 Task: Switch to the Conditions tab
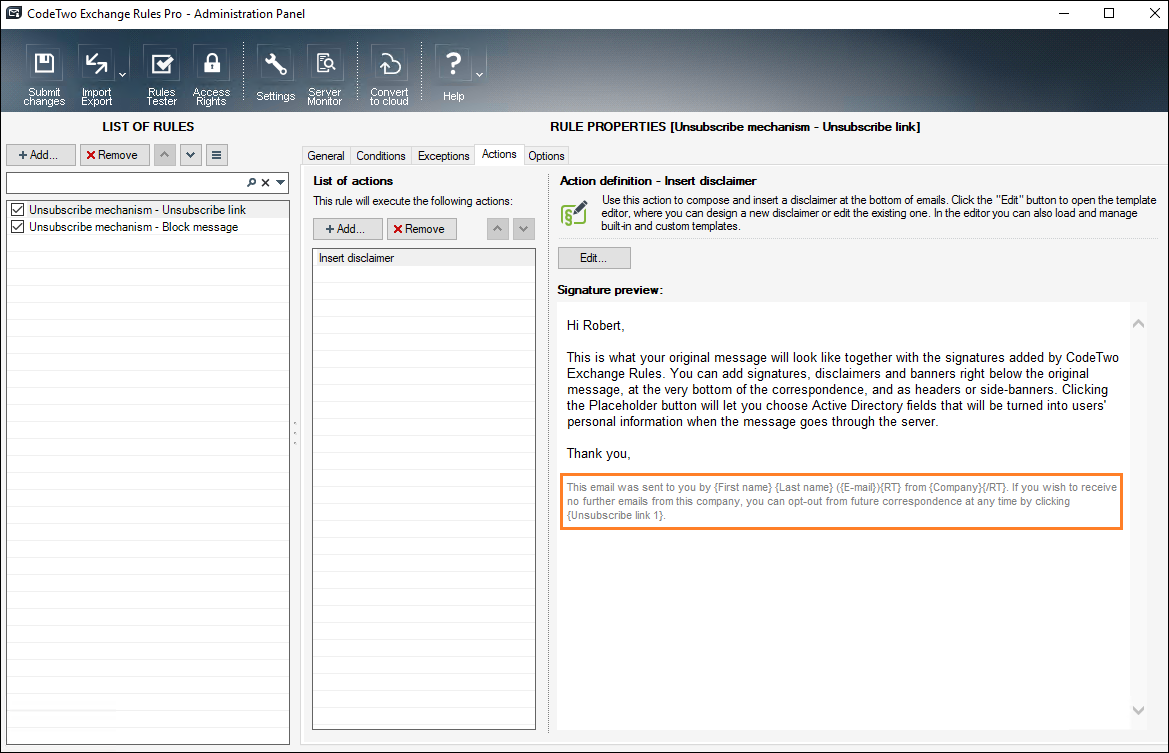[380, 156]
